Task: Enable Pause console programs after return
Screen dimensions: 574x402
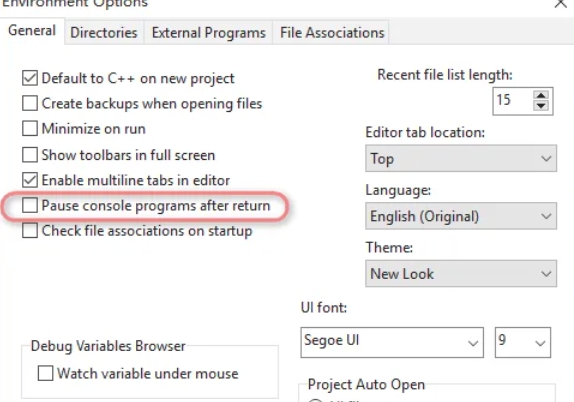Action: click(30, 205)
